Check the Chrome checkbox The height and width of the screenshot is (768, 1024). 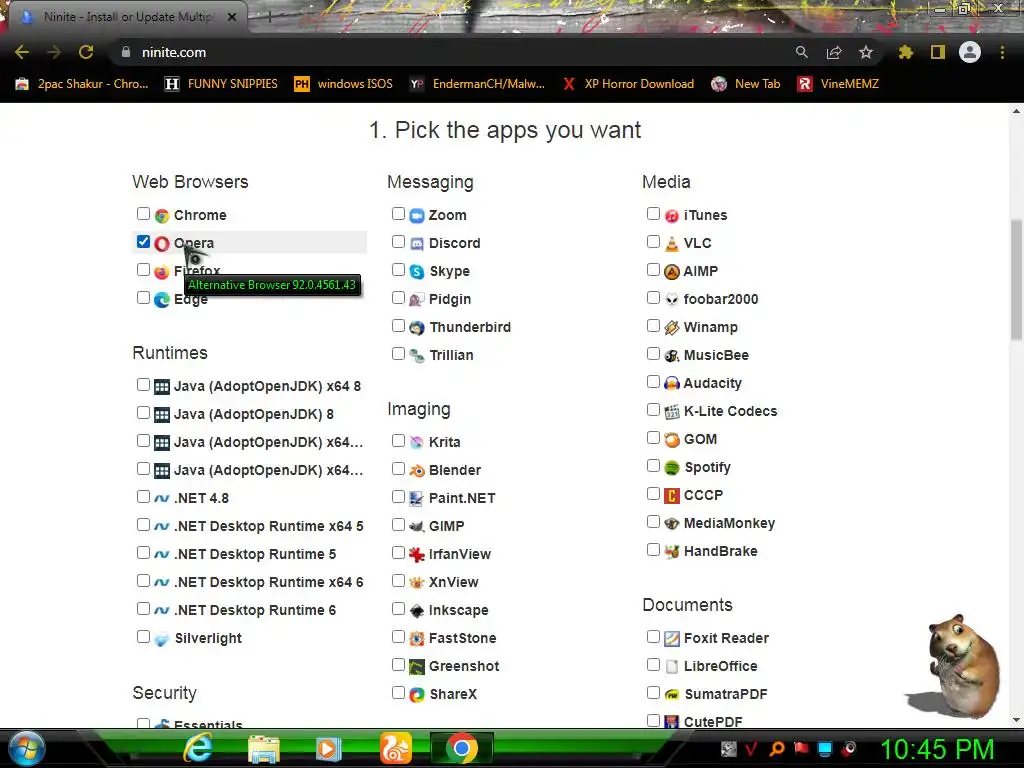[x=143, y=214]
